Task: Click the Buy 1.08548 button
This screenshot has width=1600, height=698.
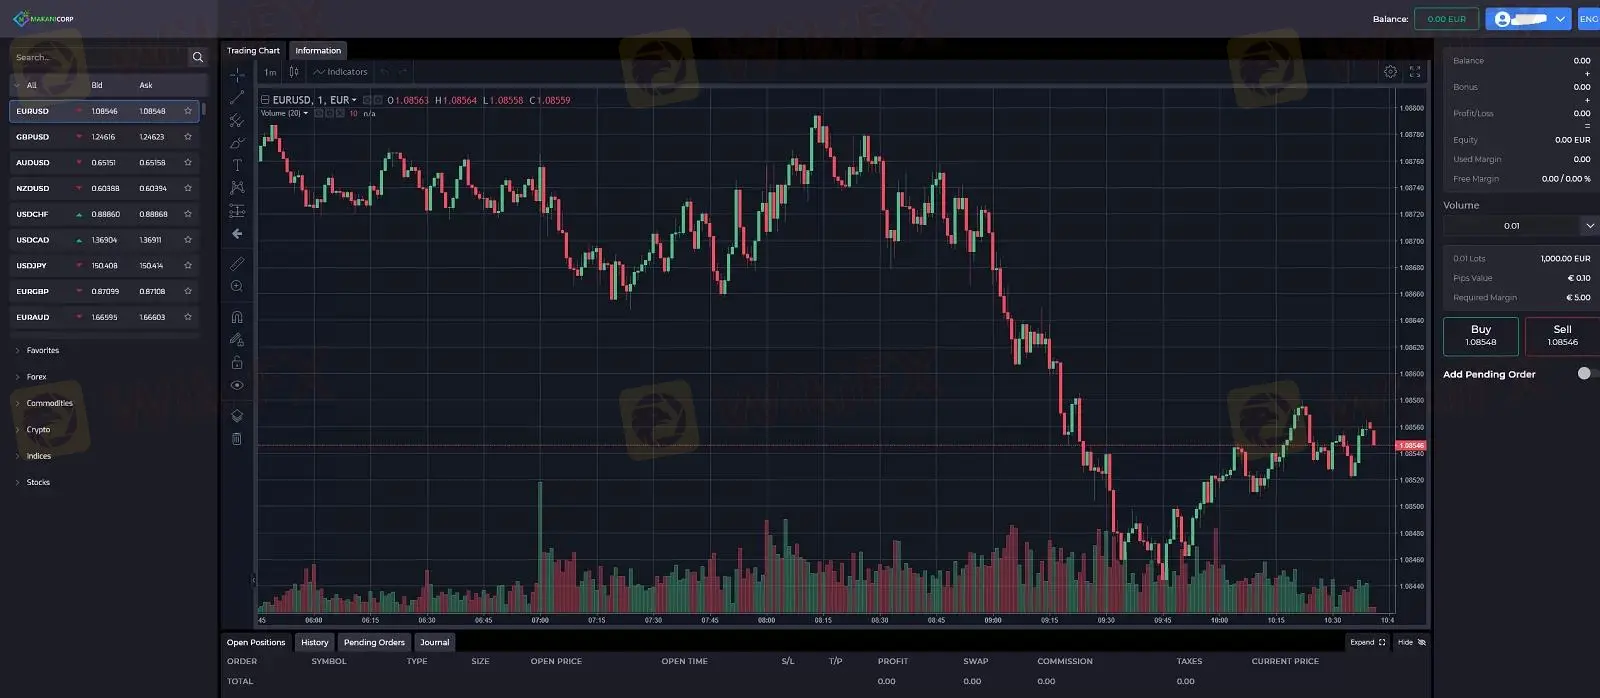Action: 1481,336
